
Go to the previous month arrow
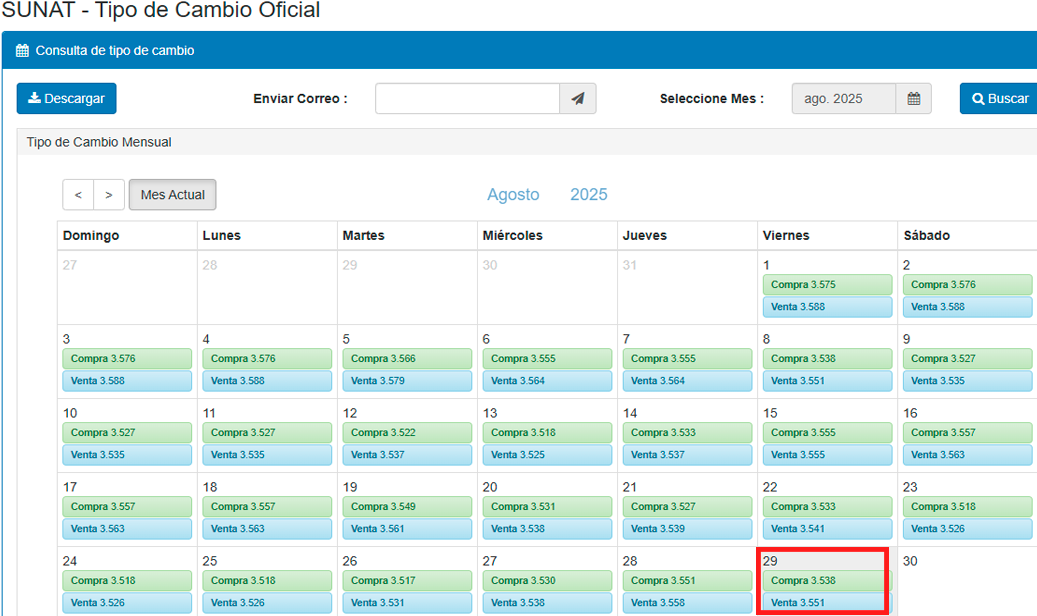pos(78,195)
